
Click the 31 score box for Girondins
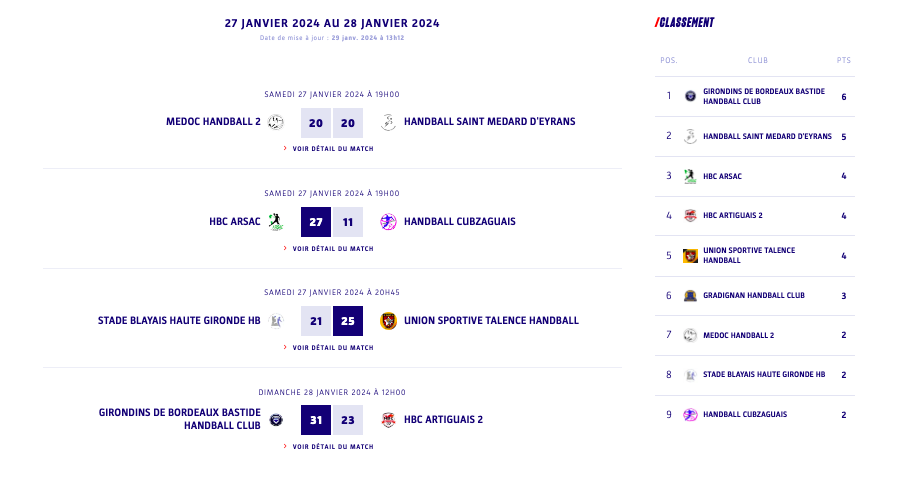point(316,420)
